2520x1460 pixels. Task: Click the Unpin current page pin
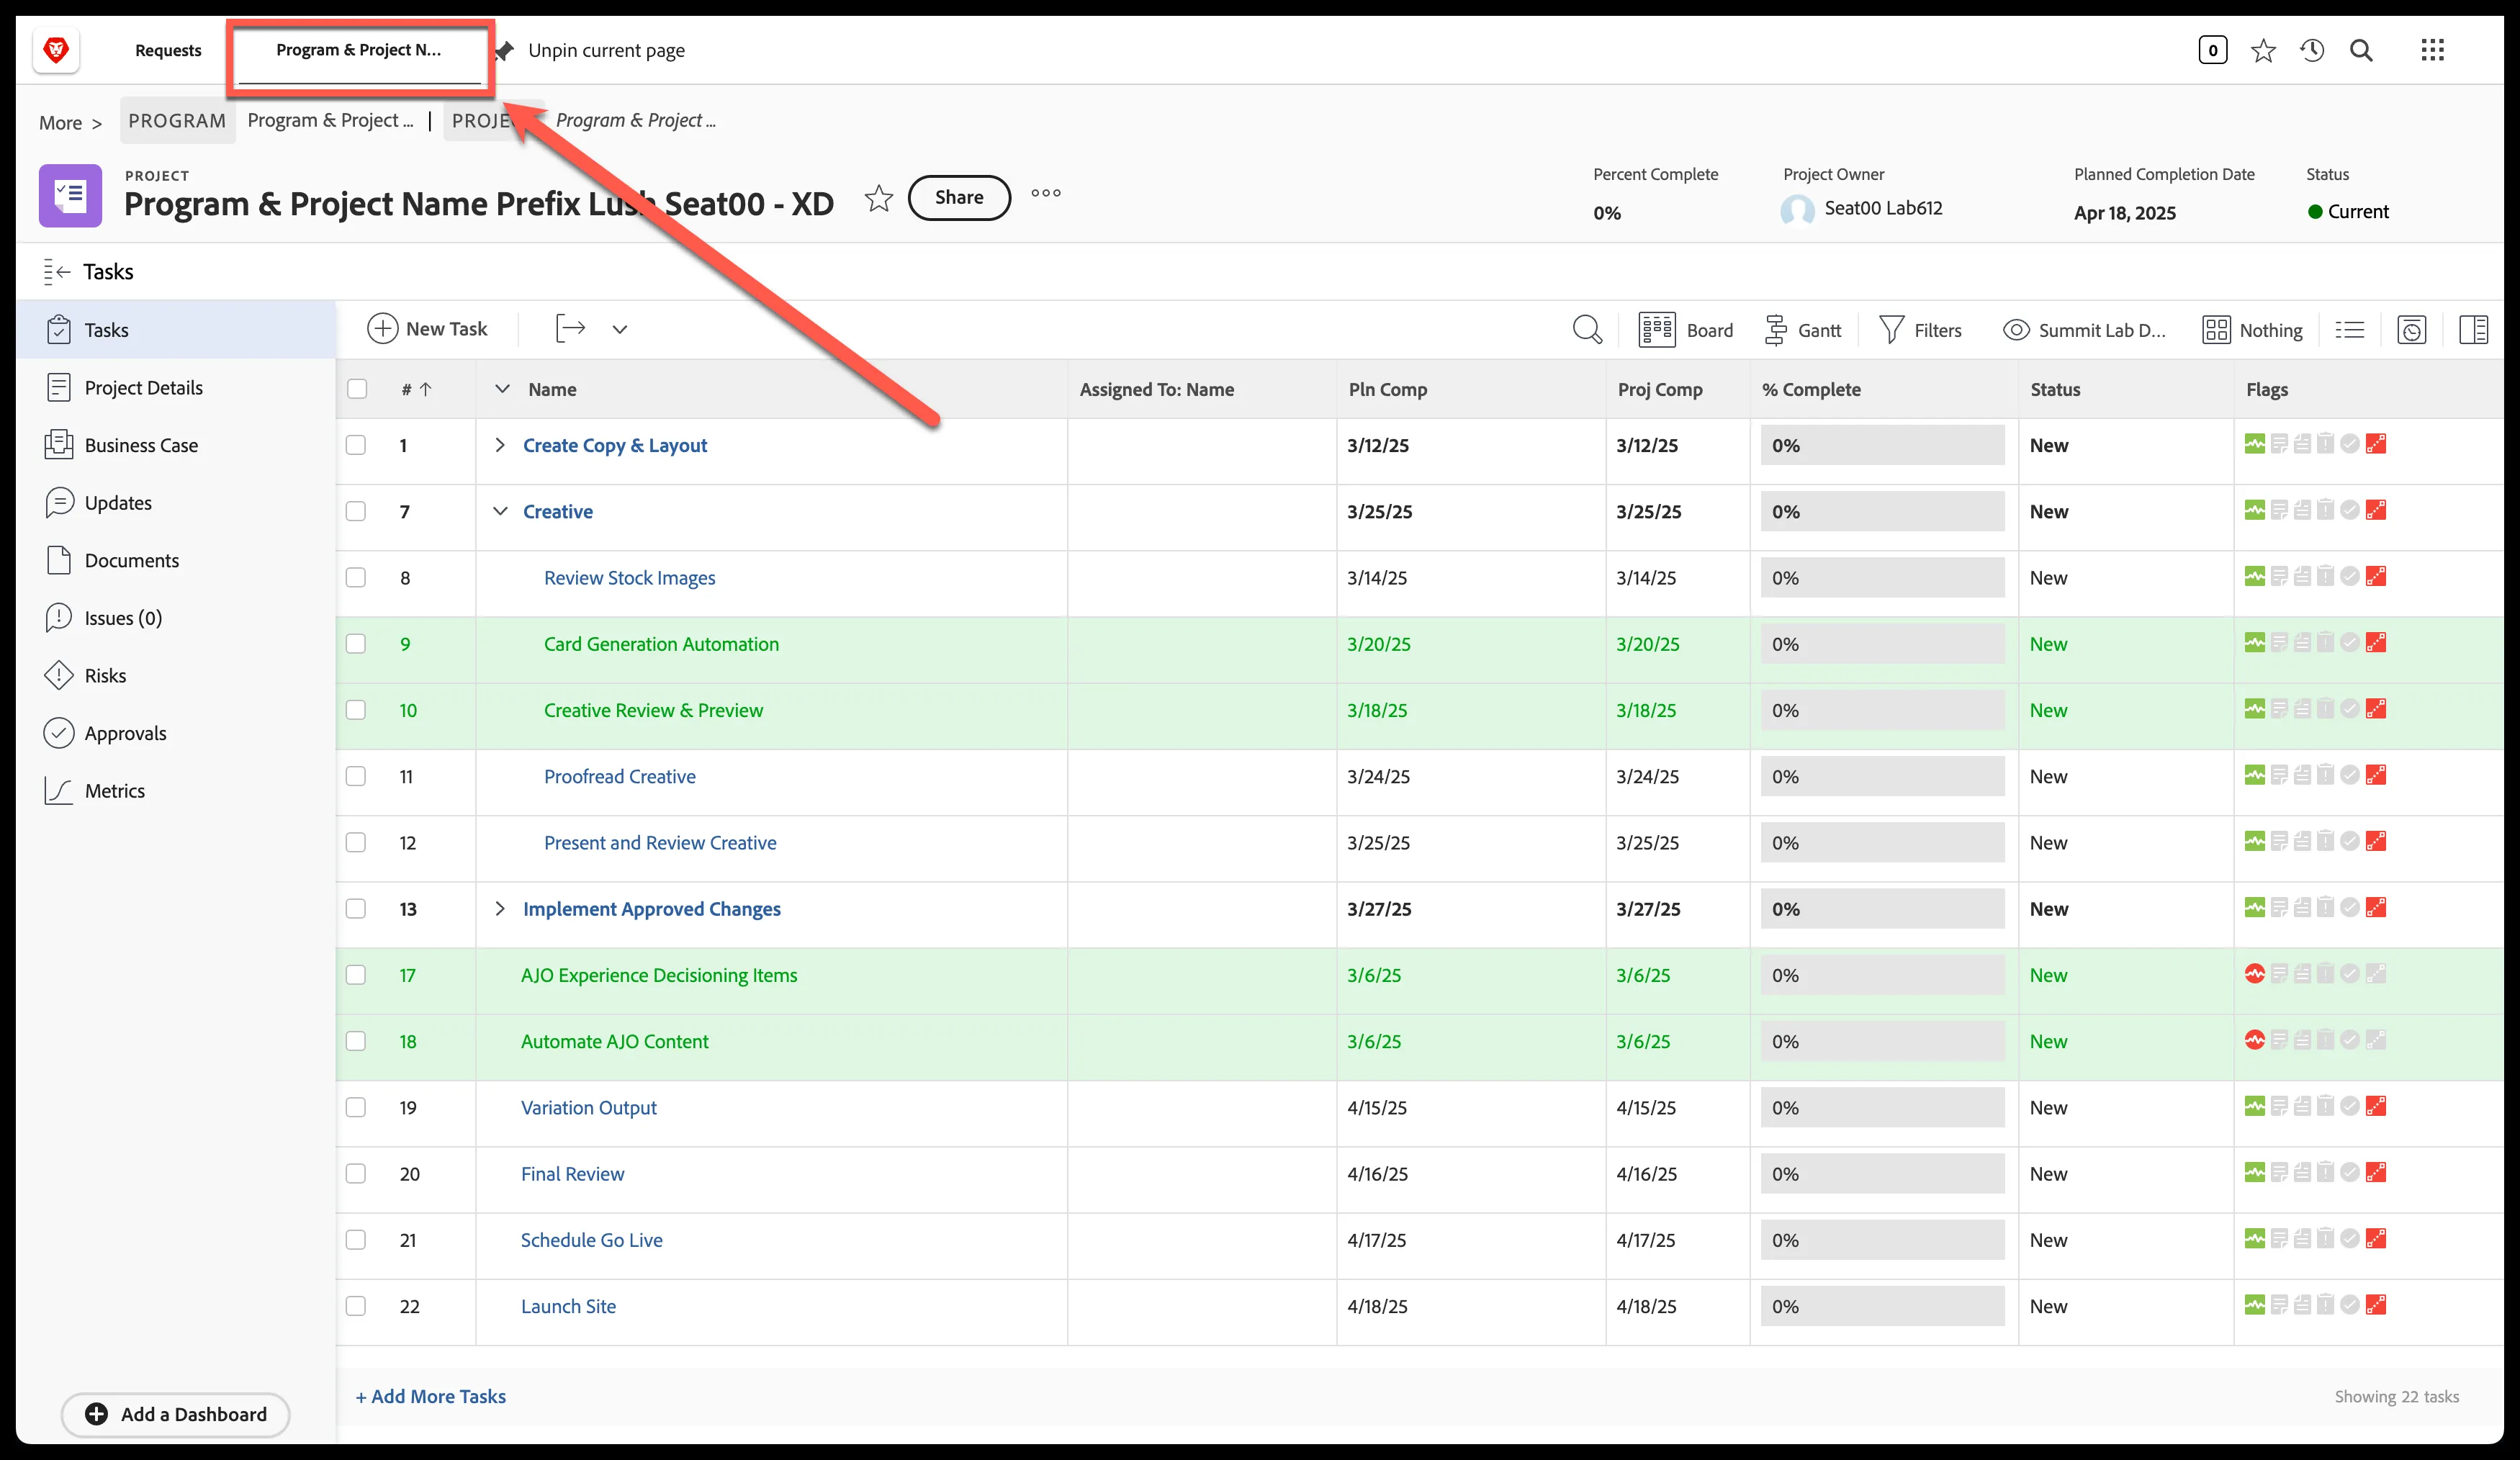pos(505,50)
